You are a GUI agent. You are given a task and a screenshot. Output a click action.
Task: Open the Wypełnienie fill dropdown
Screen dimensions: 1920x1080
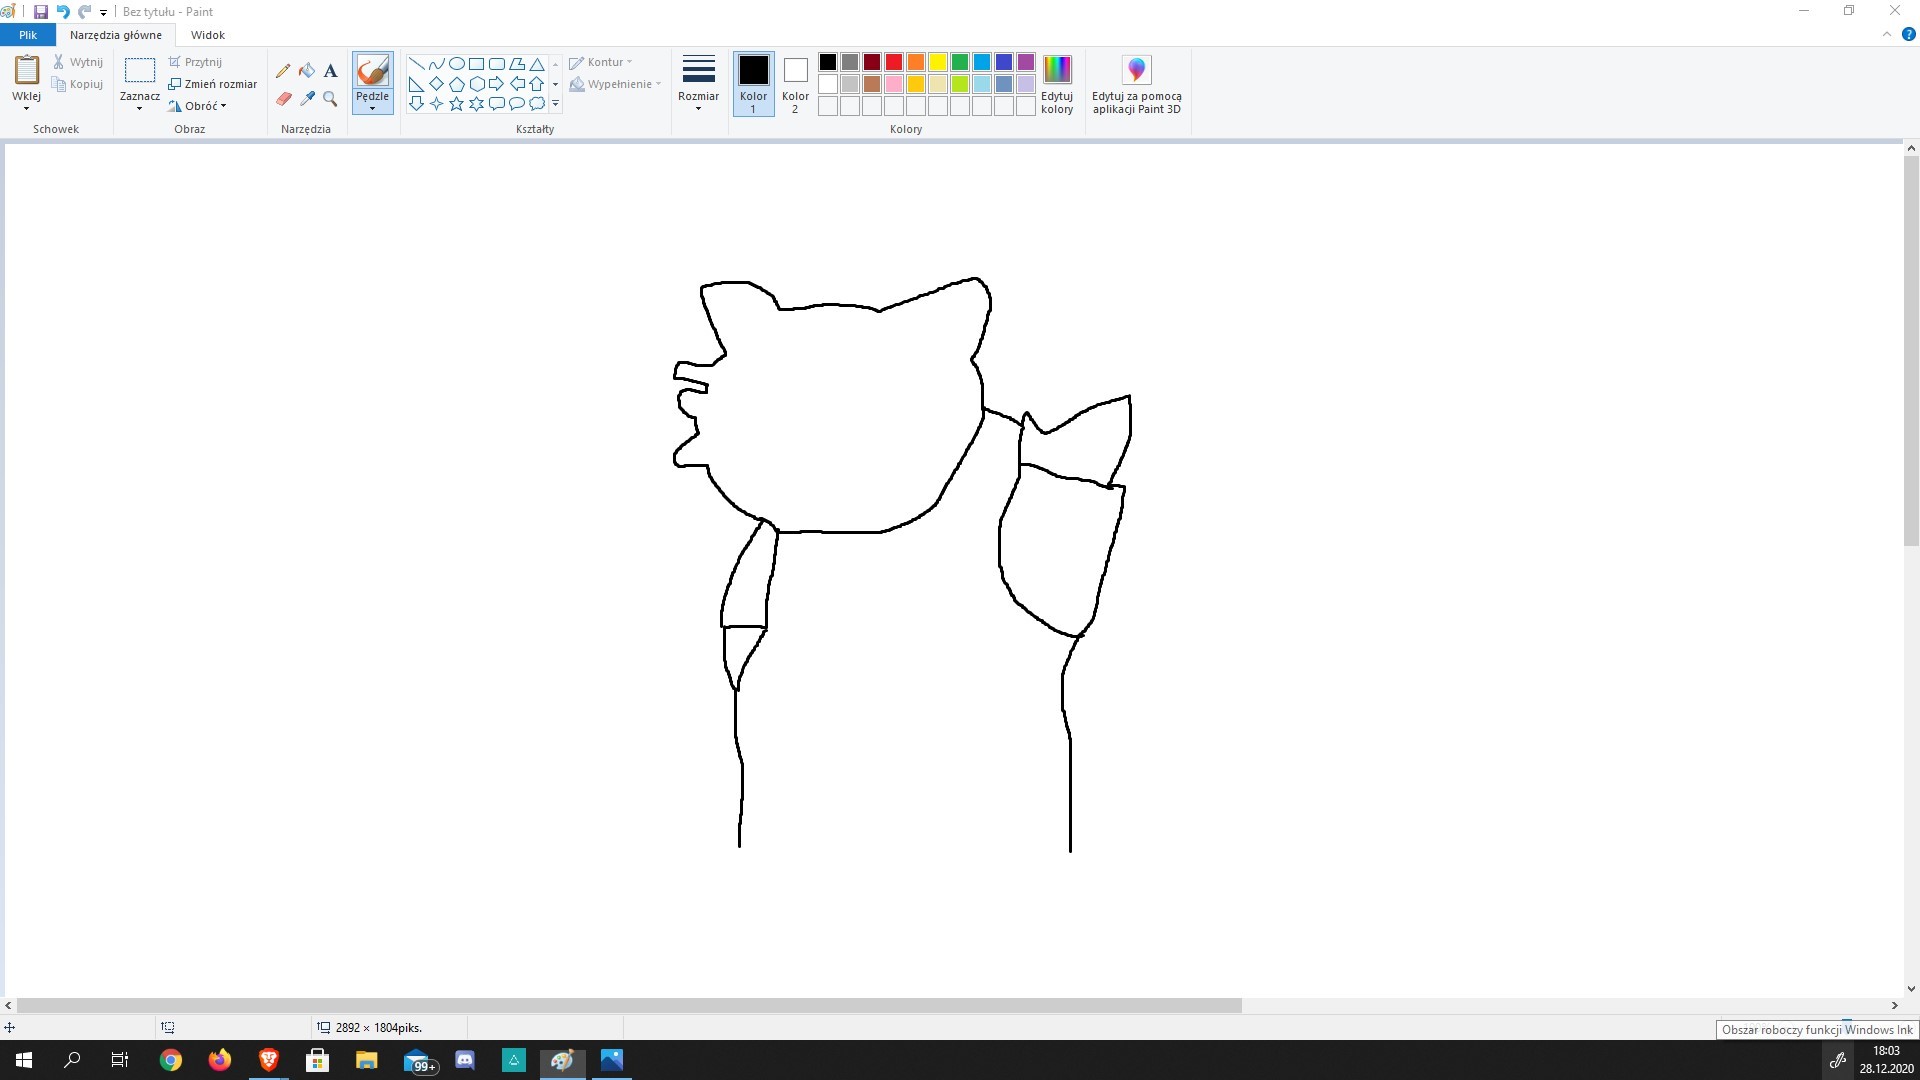pos(615,84)
